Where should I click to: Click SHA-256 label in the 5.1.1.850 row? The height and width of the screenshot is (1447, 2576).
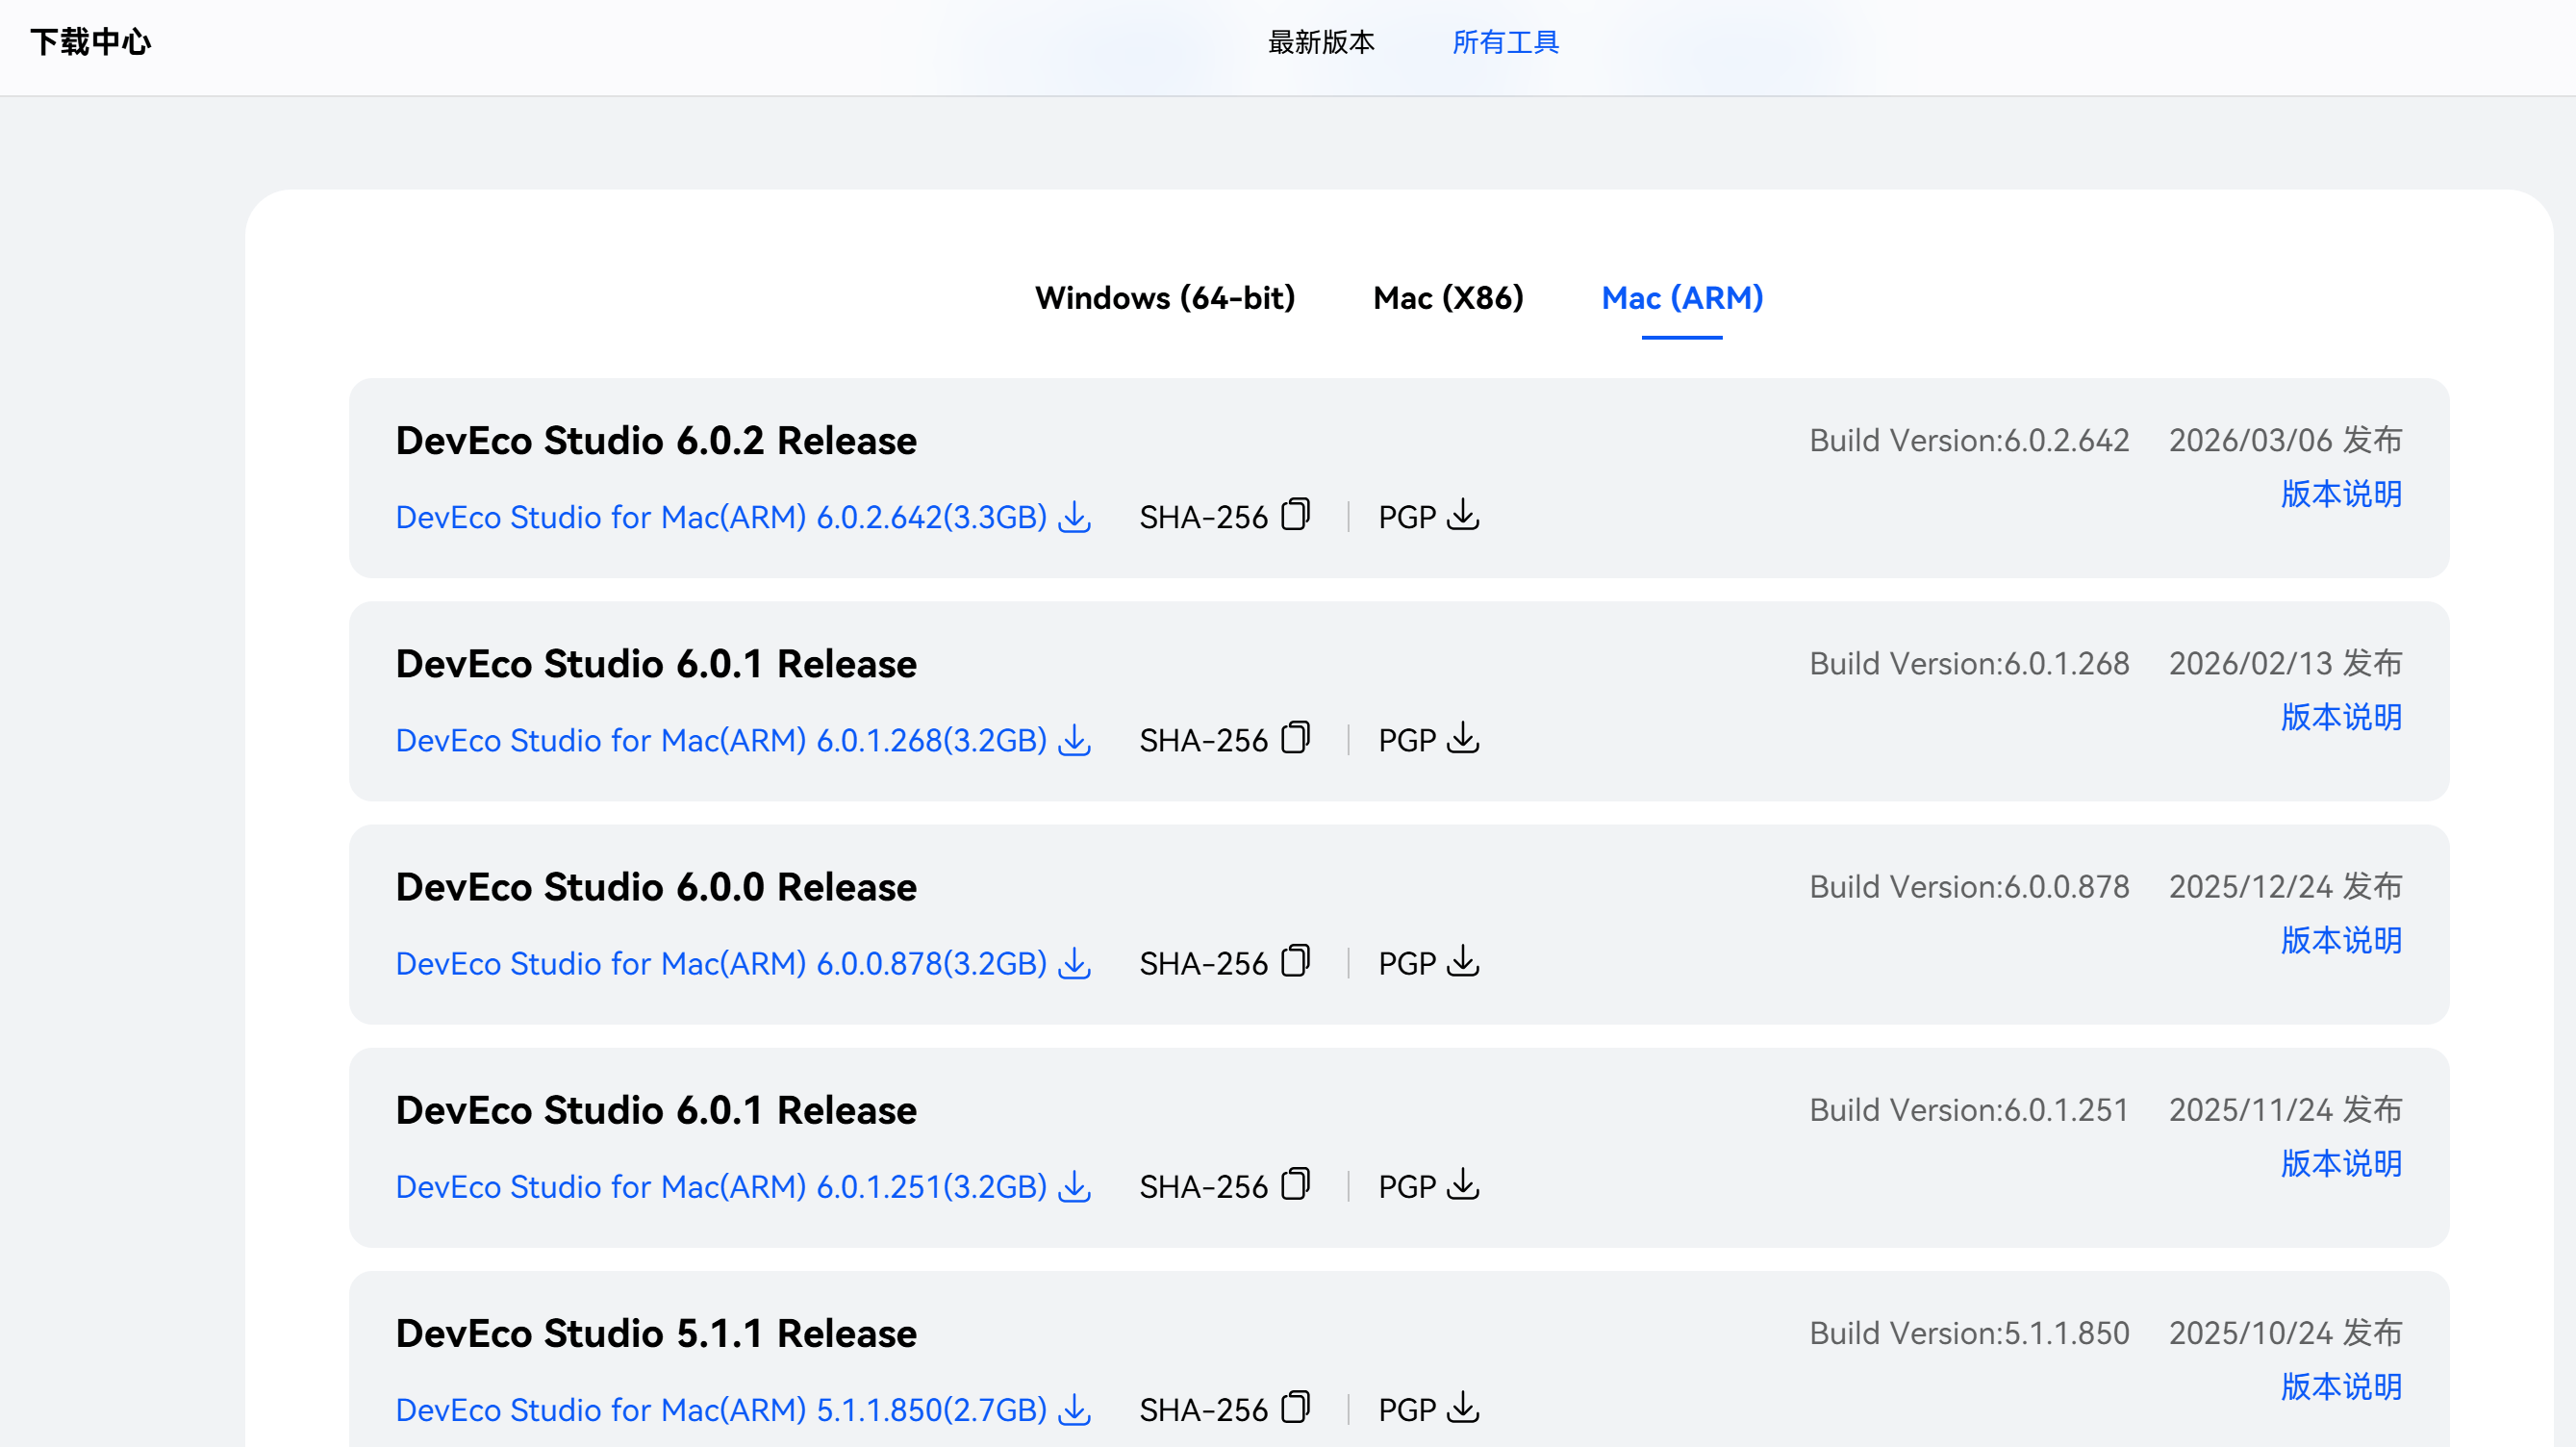[1203, 1409]
